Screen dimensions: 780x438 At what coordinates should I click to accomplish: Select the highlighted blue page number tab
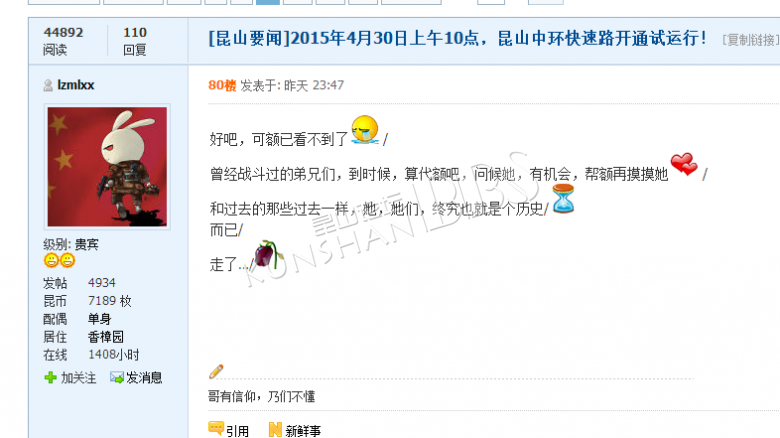tap(268, 2)
